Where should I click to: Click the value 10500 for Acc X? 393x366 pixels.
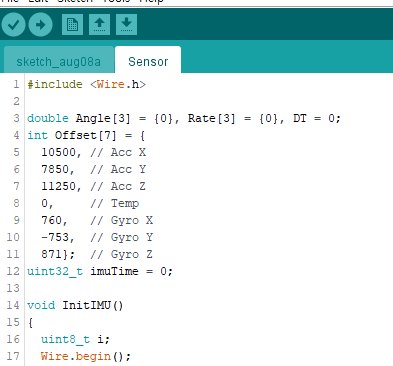58,152
